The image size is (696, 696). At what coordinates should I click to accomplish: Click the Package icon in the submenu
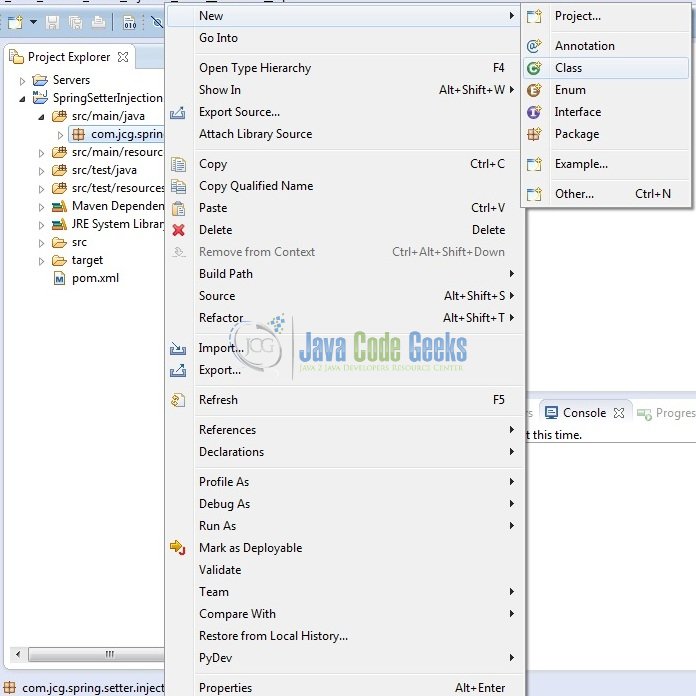(534, 134)
